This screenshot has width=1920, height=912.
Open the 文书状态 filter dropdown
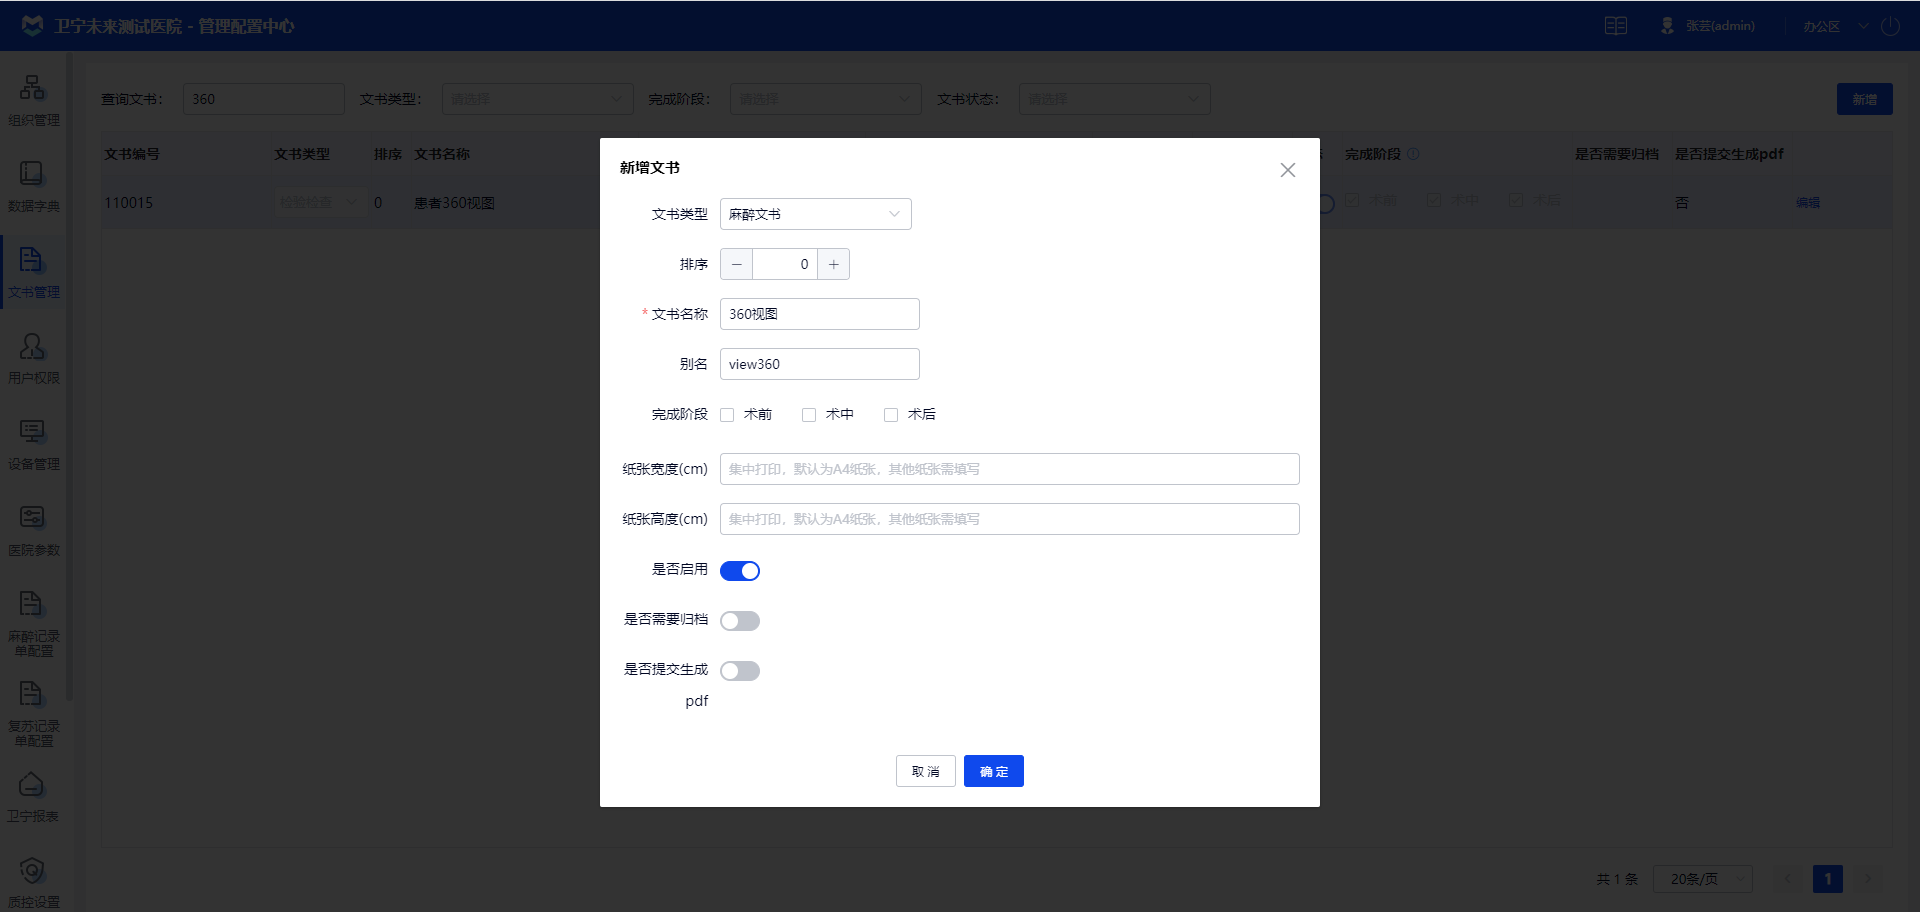[x=1115, y=99]
